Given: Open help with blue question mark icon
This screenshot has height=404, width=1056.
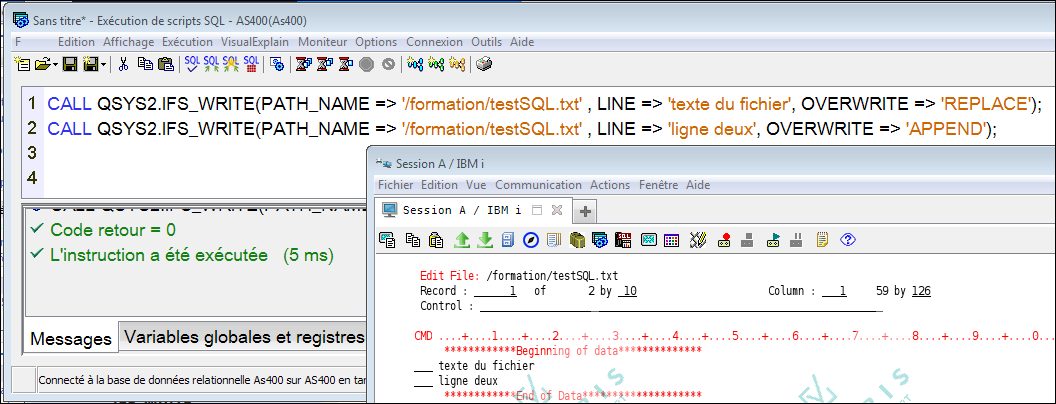Looking at the screenshot, I should pyautogui.click(x=849, y=240).
